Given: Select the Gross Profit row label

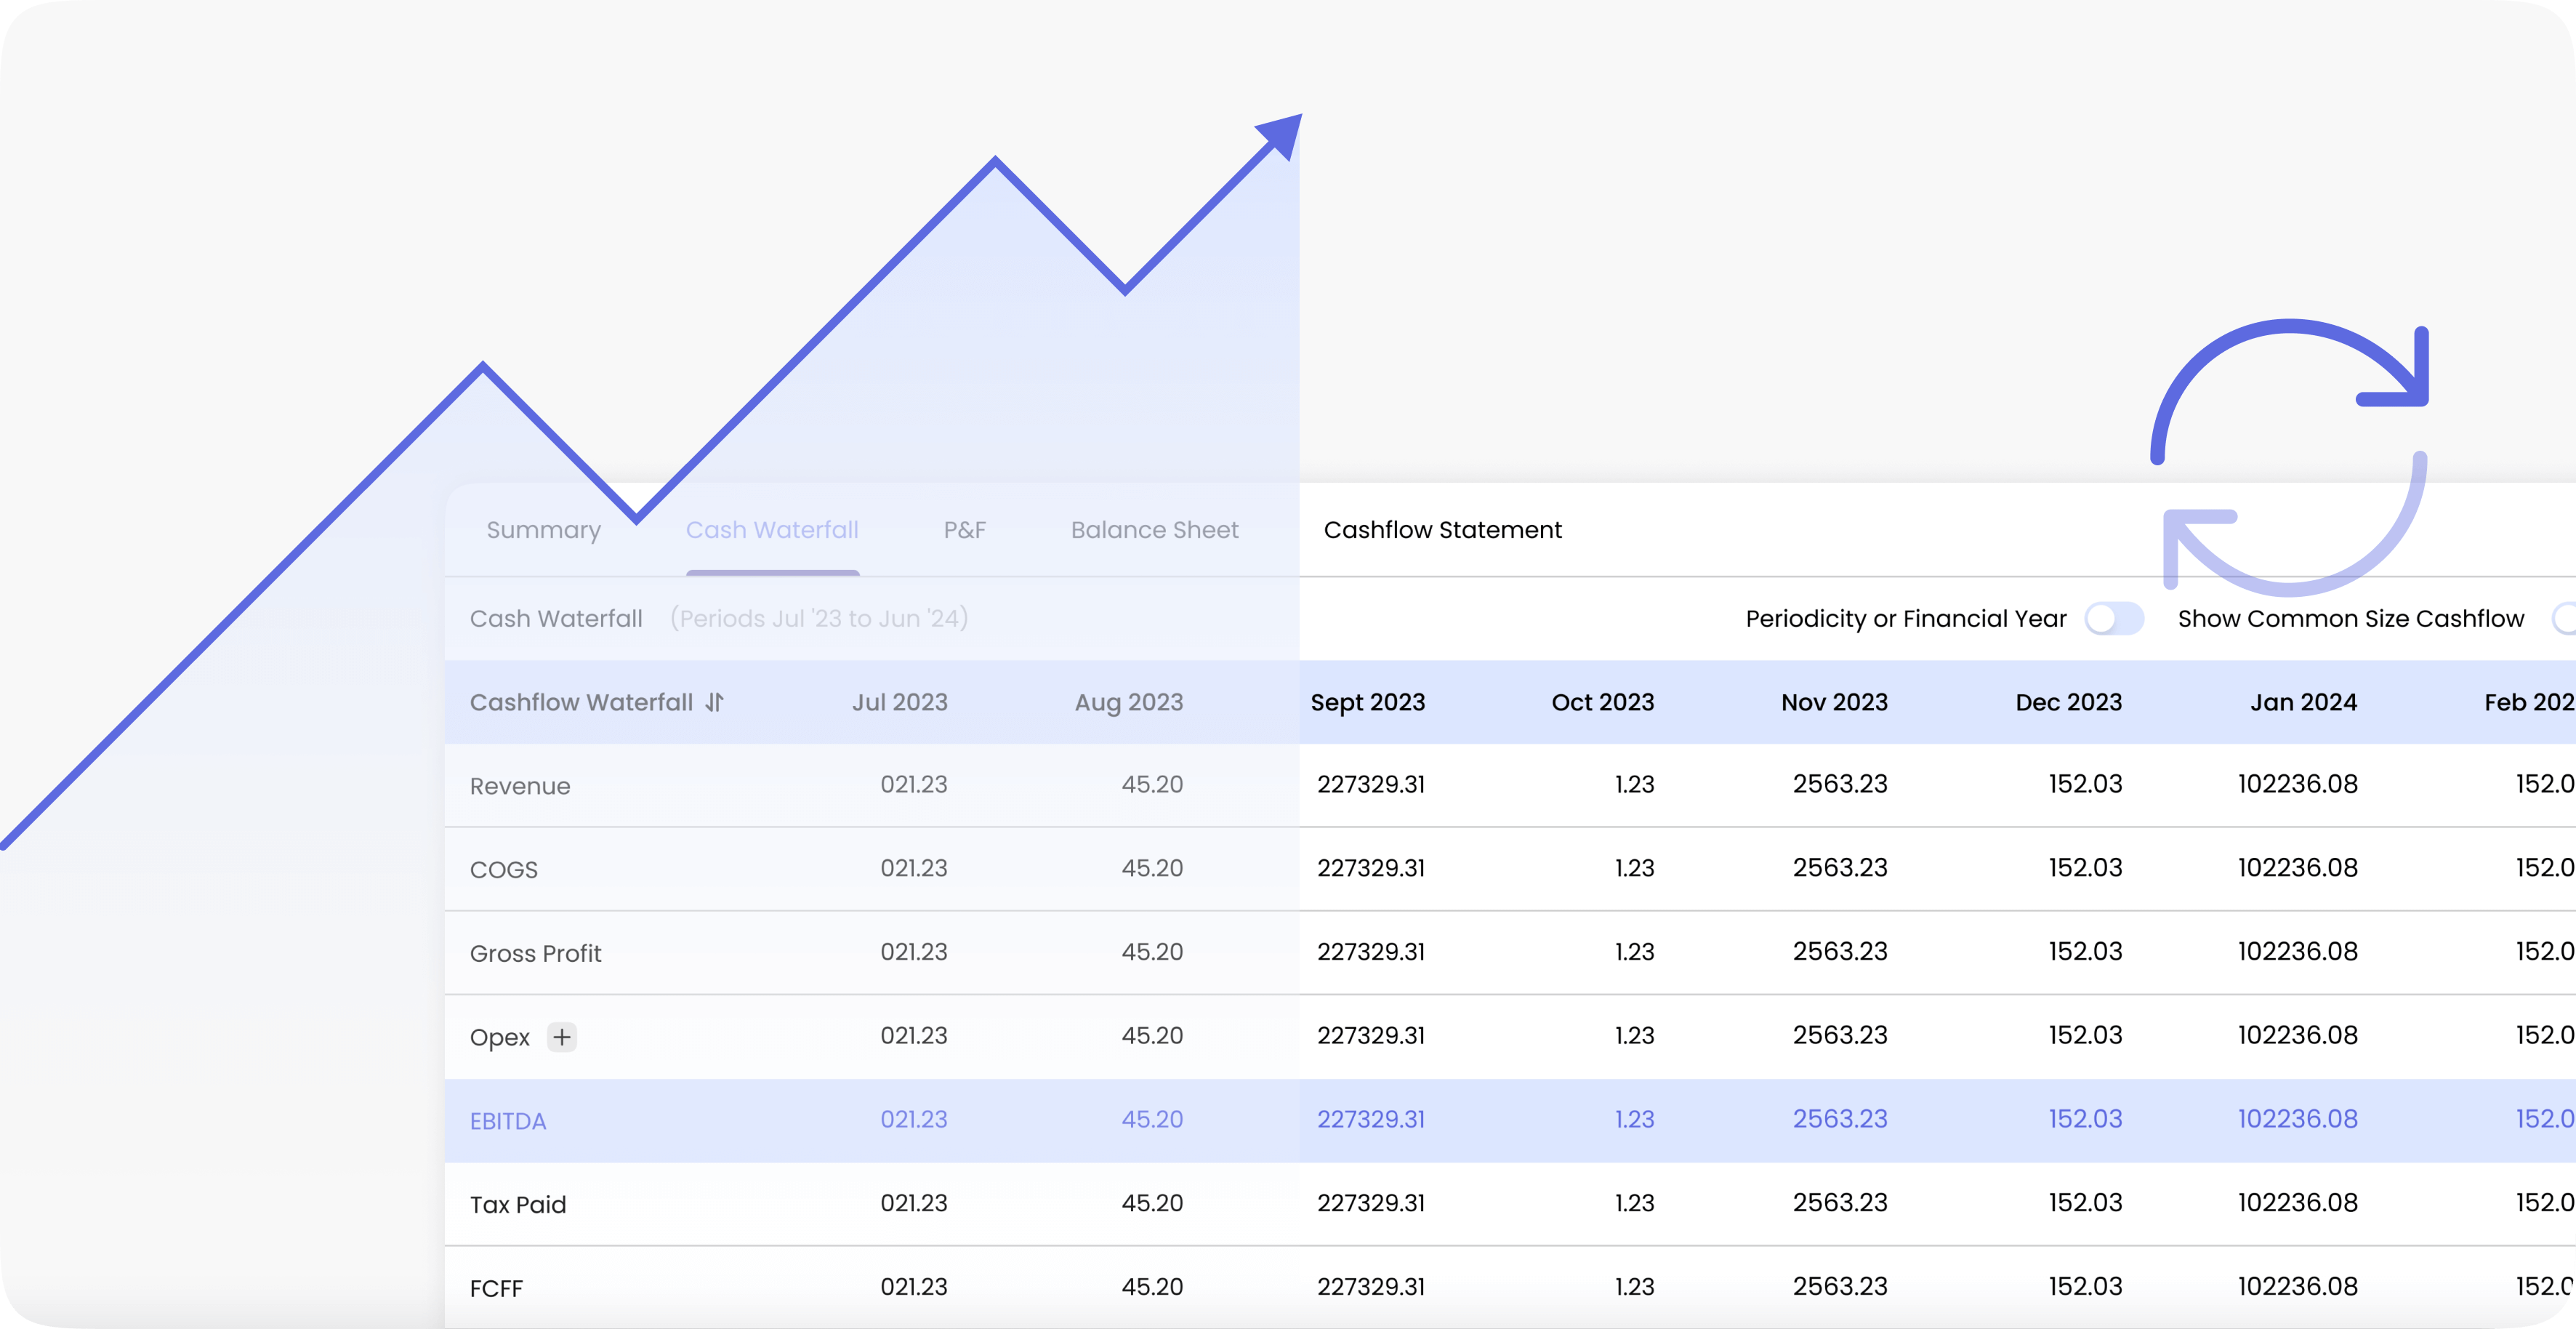Looking at the screenshot, I should (535, 954).
